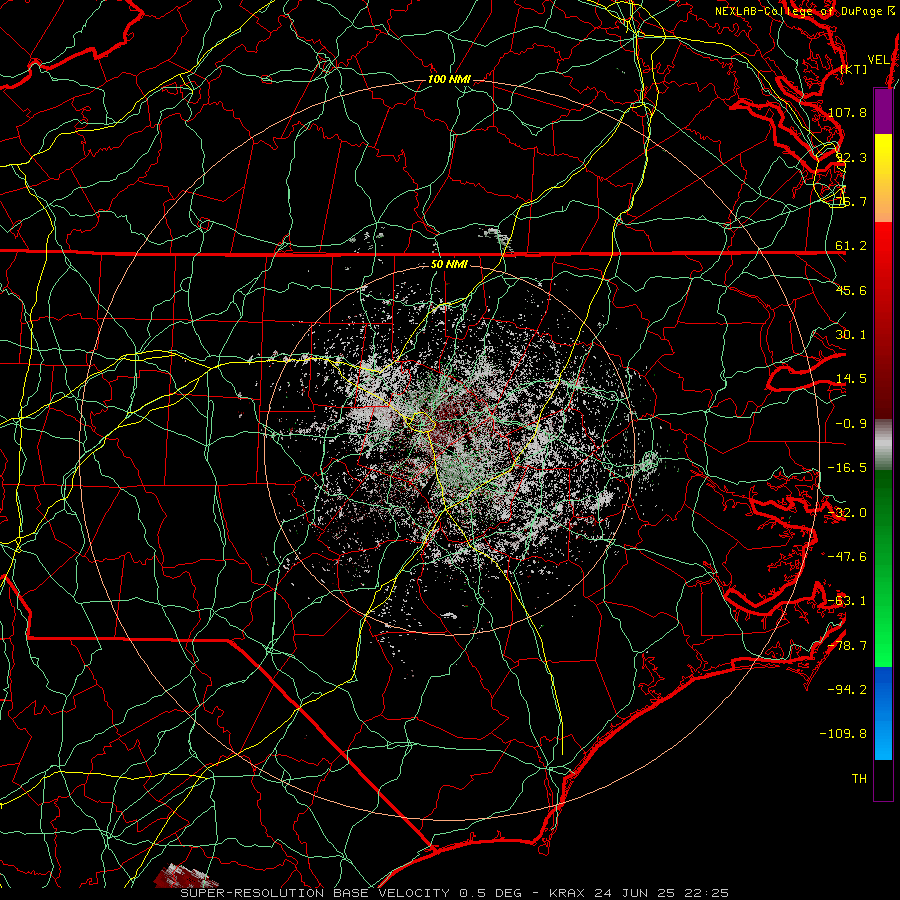The height and width of the screenshot is (900, 900).
Task: Click the -63.1 velocity scale value
Action: 847,601
